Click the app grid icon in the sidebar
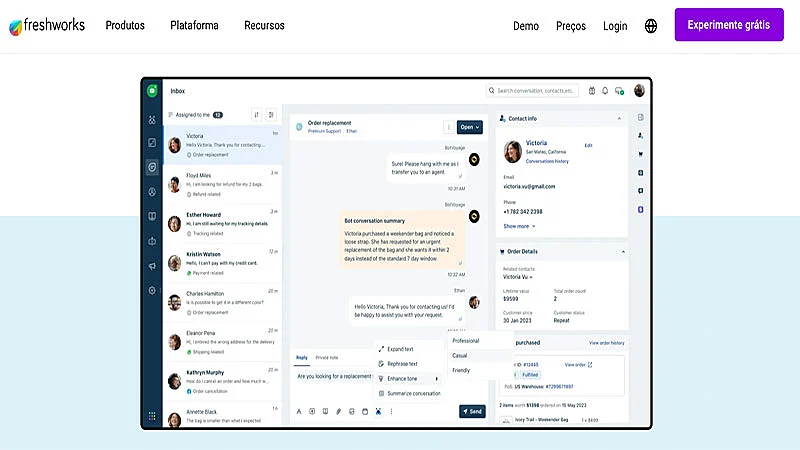 [x=152, y=416]
